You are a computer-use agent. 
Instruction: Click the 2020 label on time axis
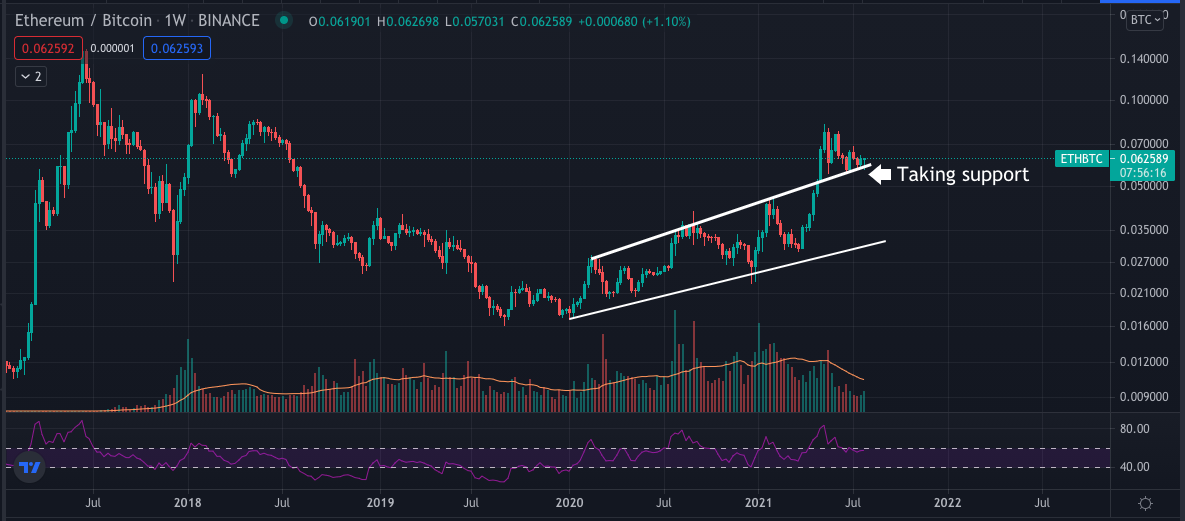pos(568,502)
